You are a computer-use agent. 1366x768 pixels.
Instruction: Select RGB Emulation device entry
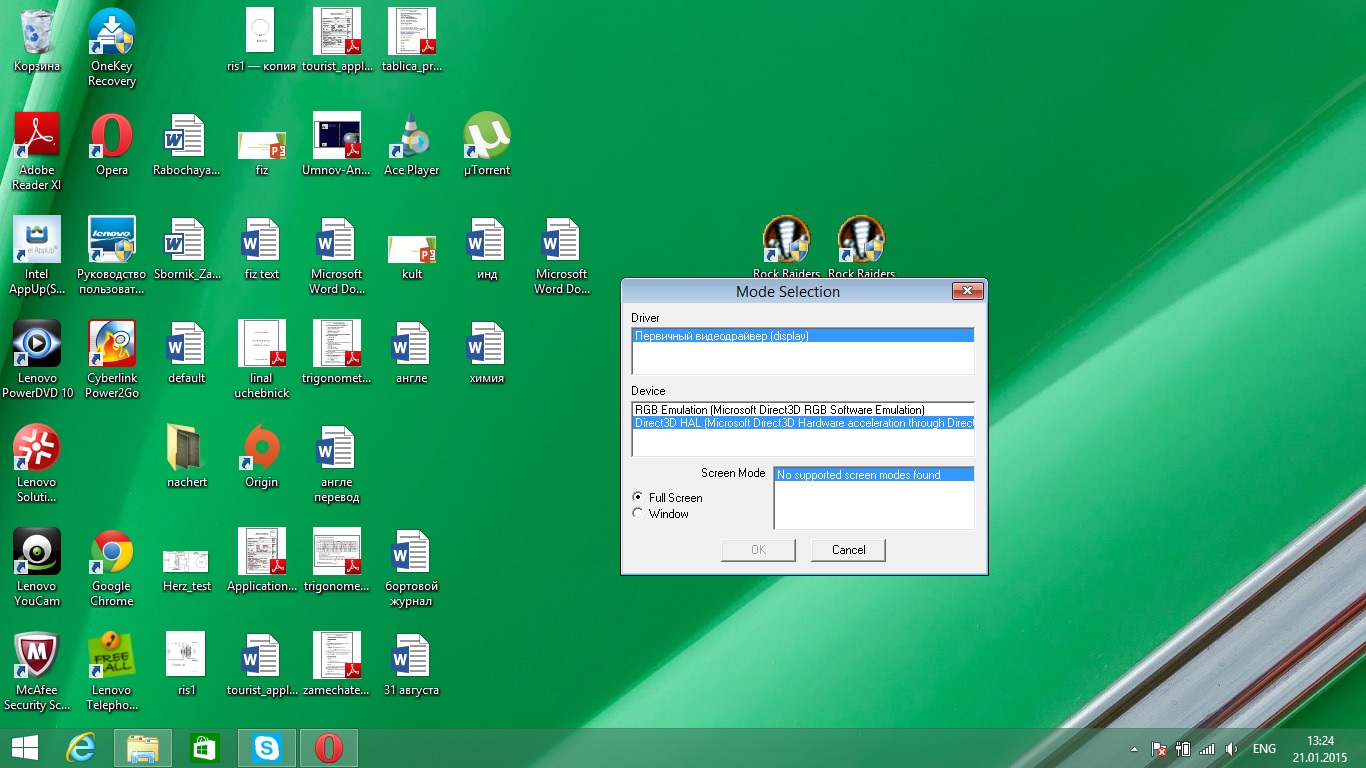pyautogui.click(x=803, y=410)
